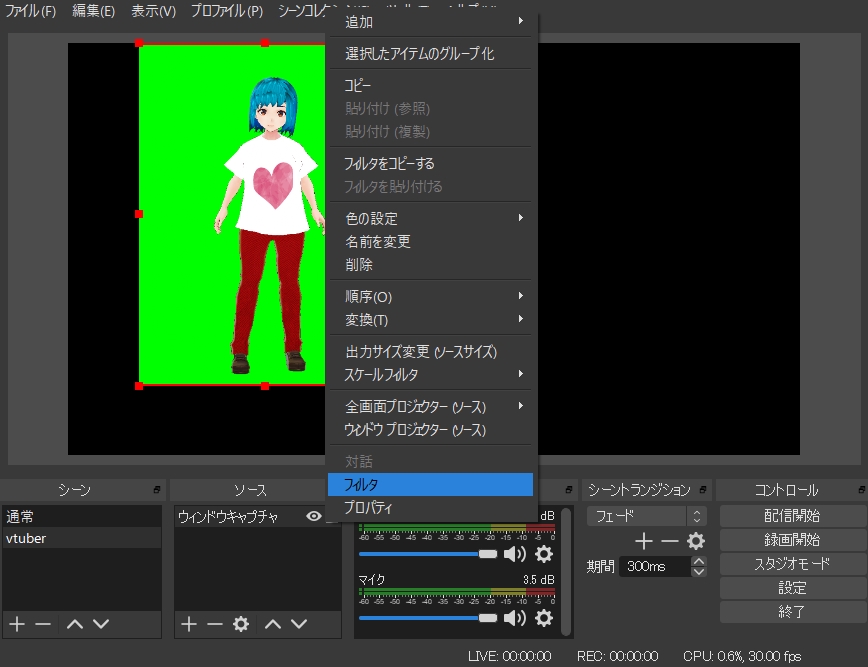The image size is (868, 667).
Task: Decrease transition duration with down arrow
Action: tap(699, 572)
